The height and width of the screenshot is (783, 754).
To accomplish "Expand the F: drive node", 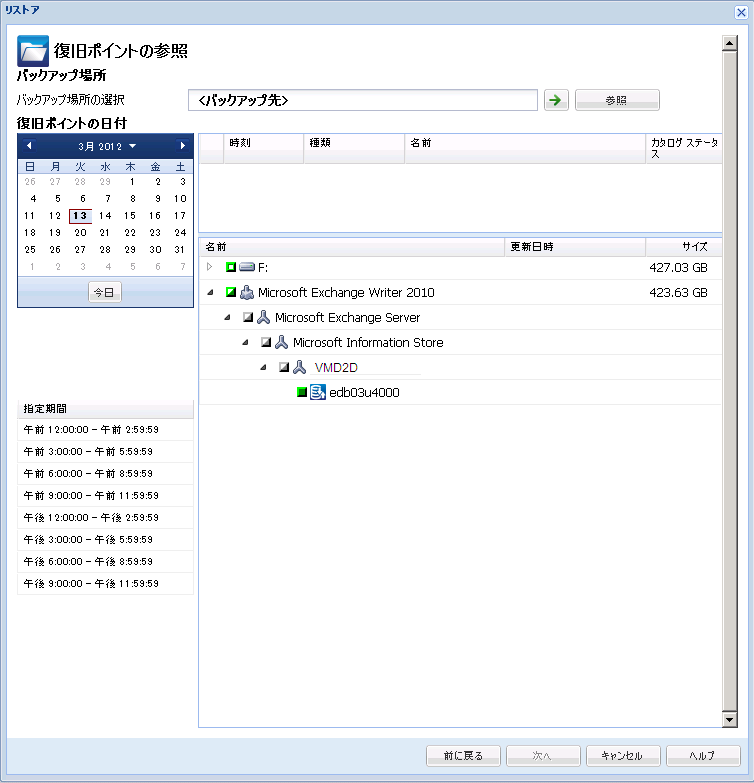I will (x=210, y=267).
